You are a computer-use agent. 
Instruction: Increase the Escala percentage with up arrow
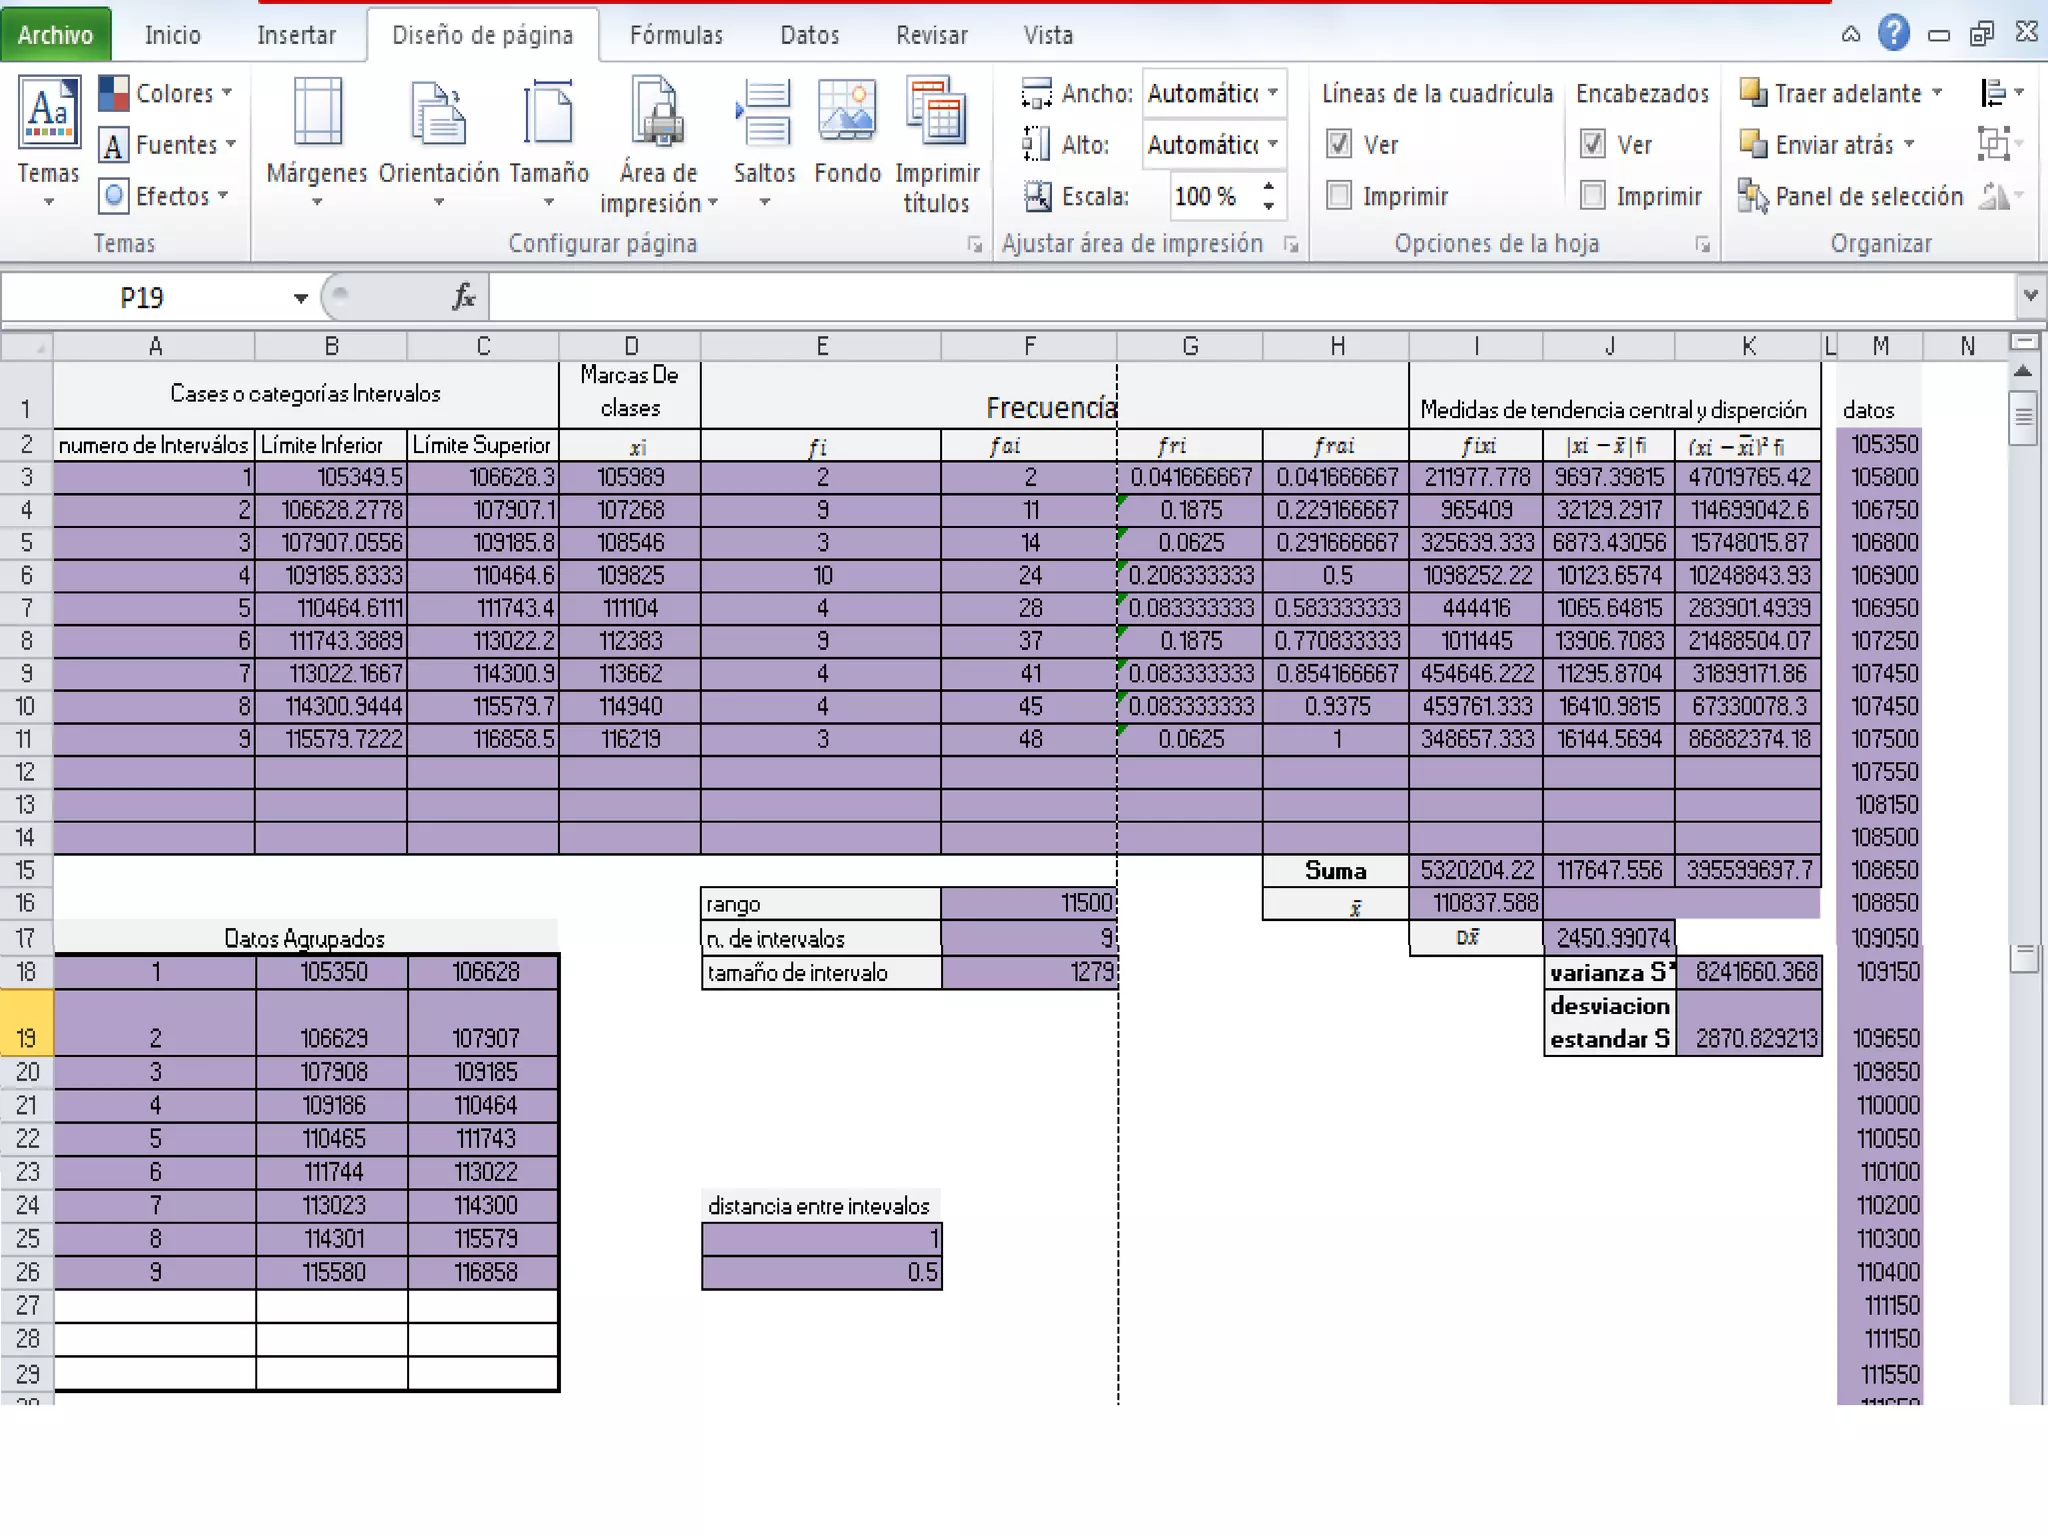(1268, 186)
